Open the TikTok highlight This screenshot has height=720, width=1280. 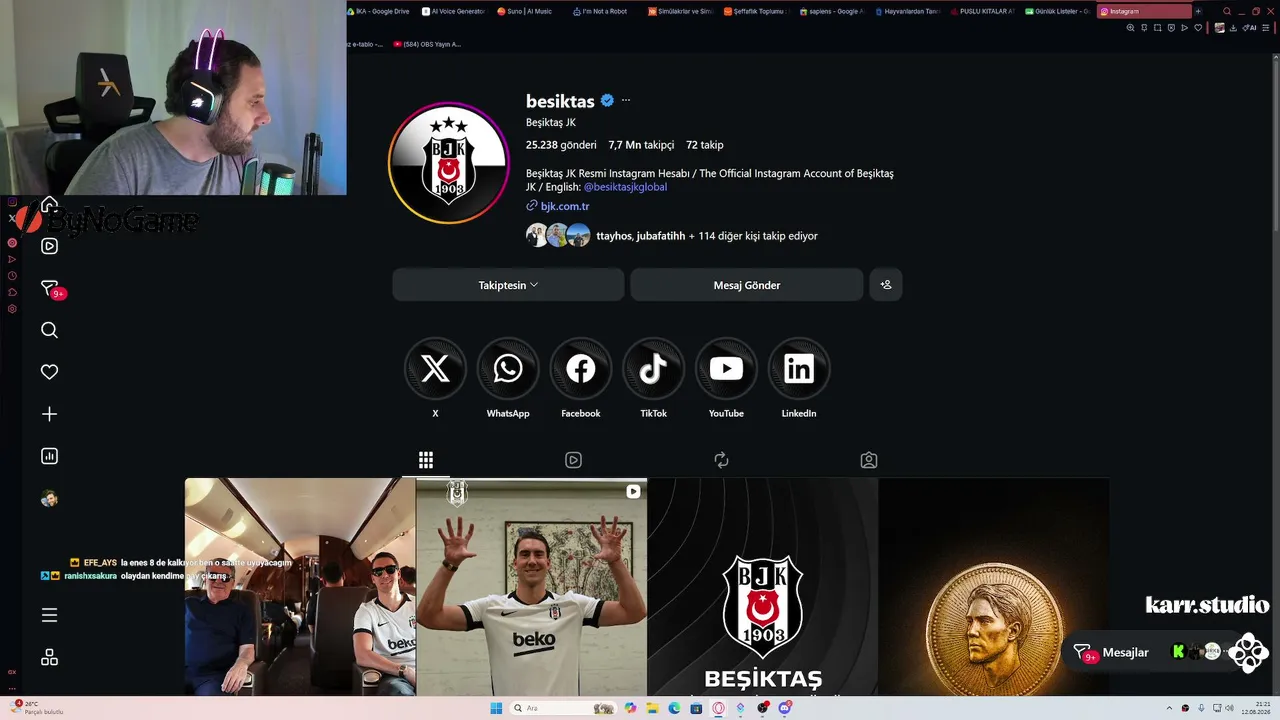point(653,369)
